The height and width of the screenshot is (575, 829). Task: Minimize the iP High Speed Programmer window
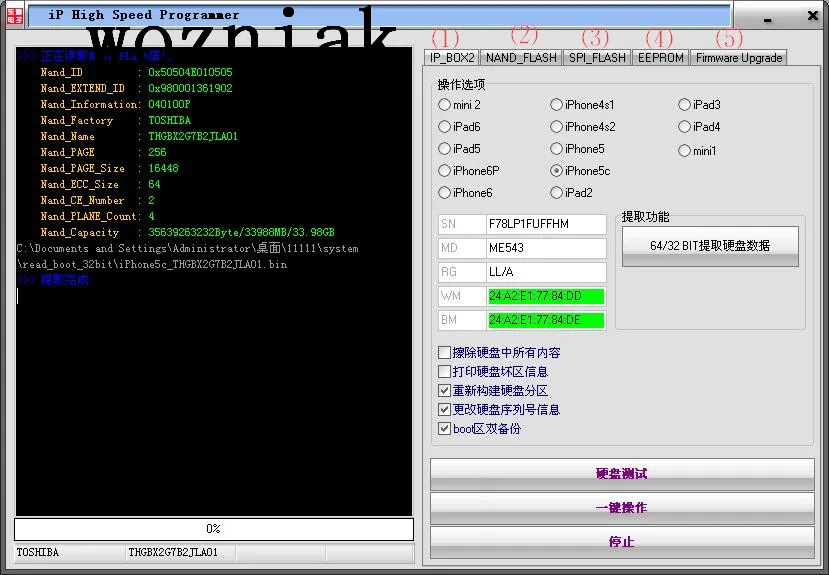tap(768, 20)
